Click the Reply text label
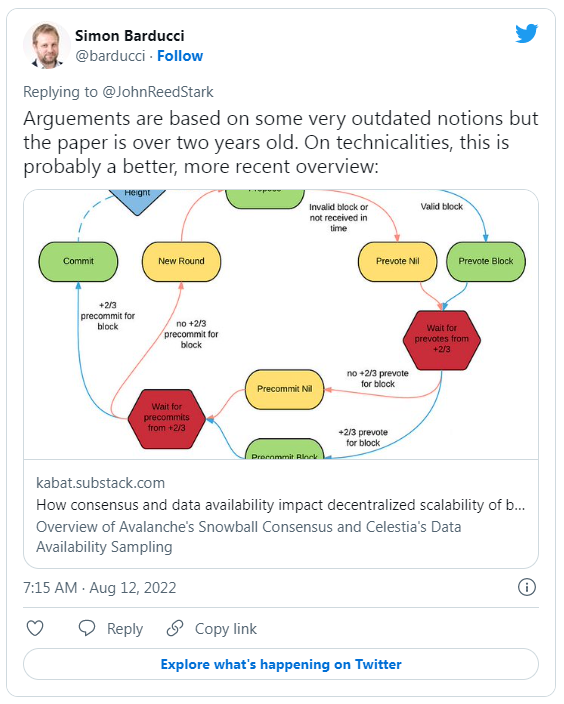Image resolution: width=564 pixels, height=704 pixels. [x=125, y=629]
